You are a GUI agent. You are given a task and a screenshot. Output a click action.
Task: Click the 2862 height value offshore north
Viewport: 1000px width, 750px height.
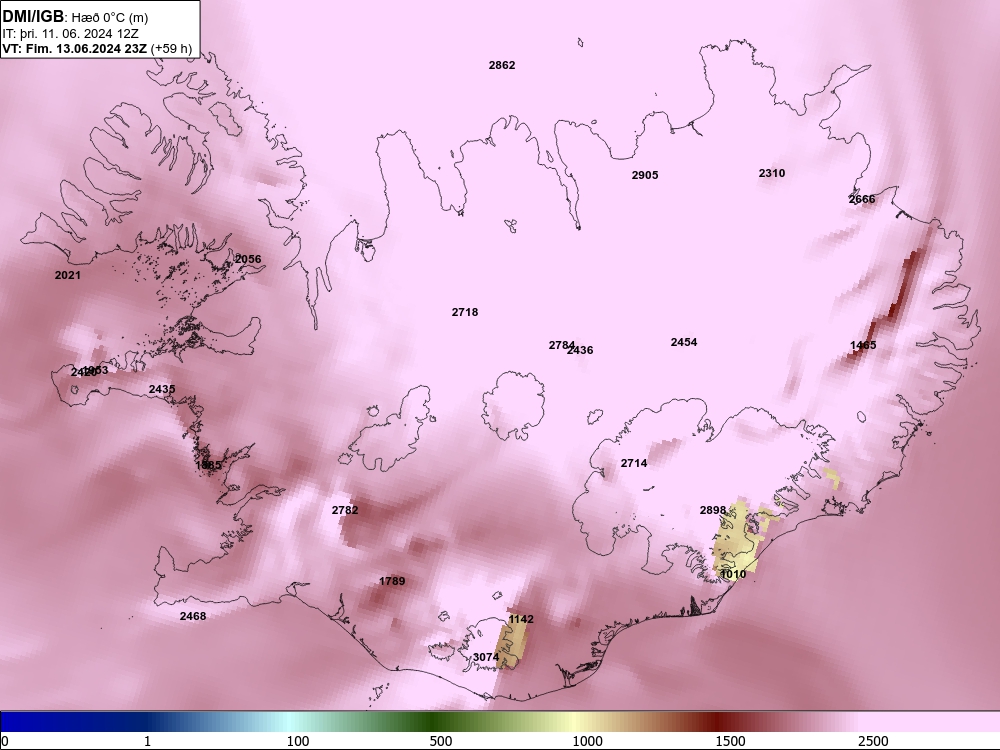[x=502, y=65]
